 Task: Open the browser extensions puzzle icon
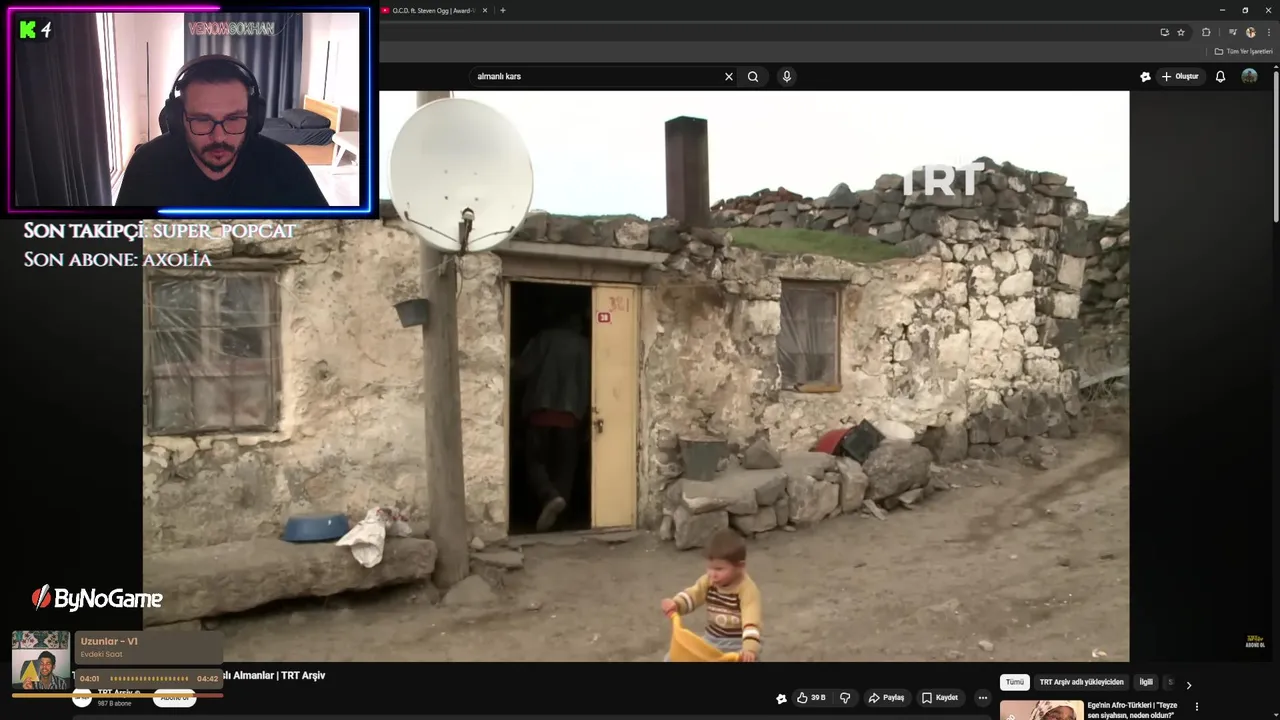click(x=1206, y=32)
